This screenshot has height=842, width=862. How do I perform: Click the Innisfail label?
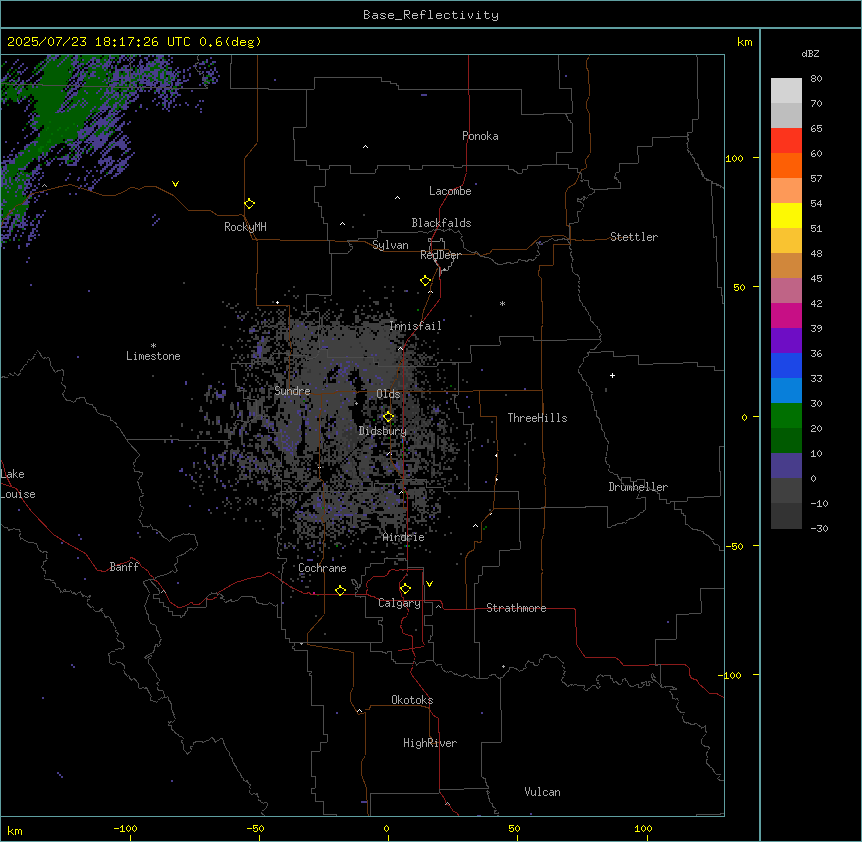pyautogui.click(x=415, y=326)
